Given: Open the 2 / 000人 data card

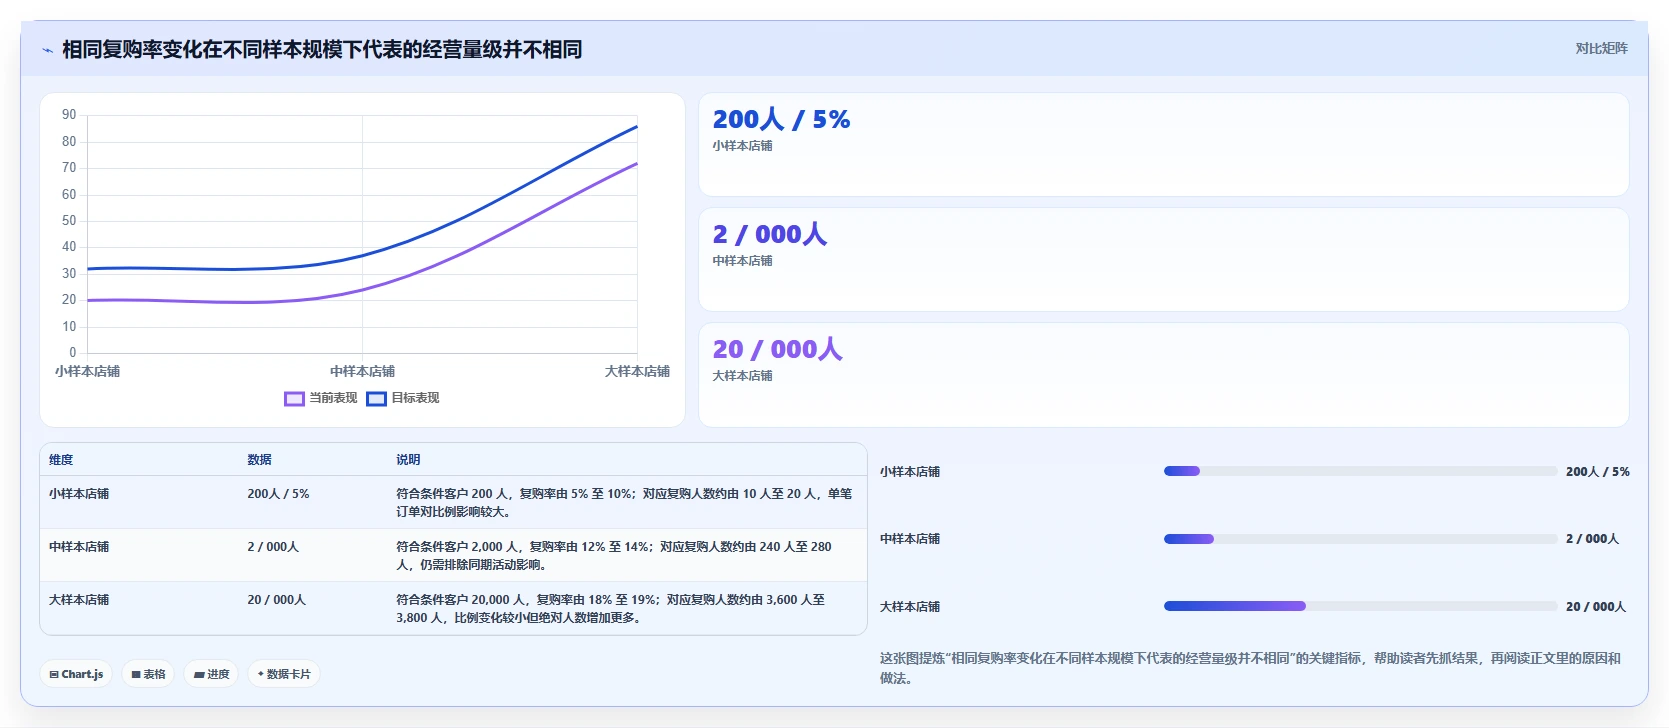Looking at the screenshot, I should (1163, 260).
